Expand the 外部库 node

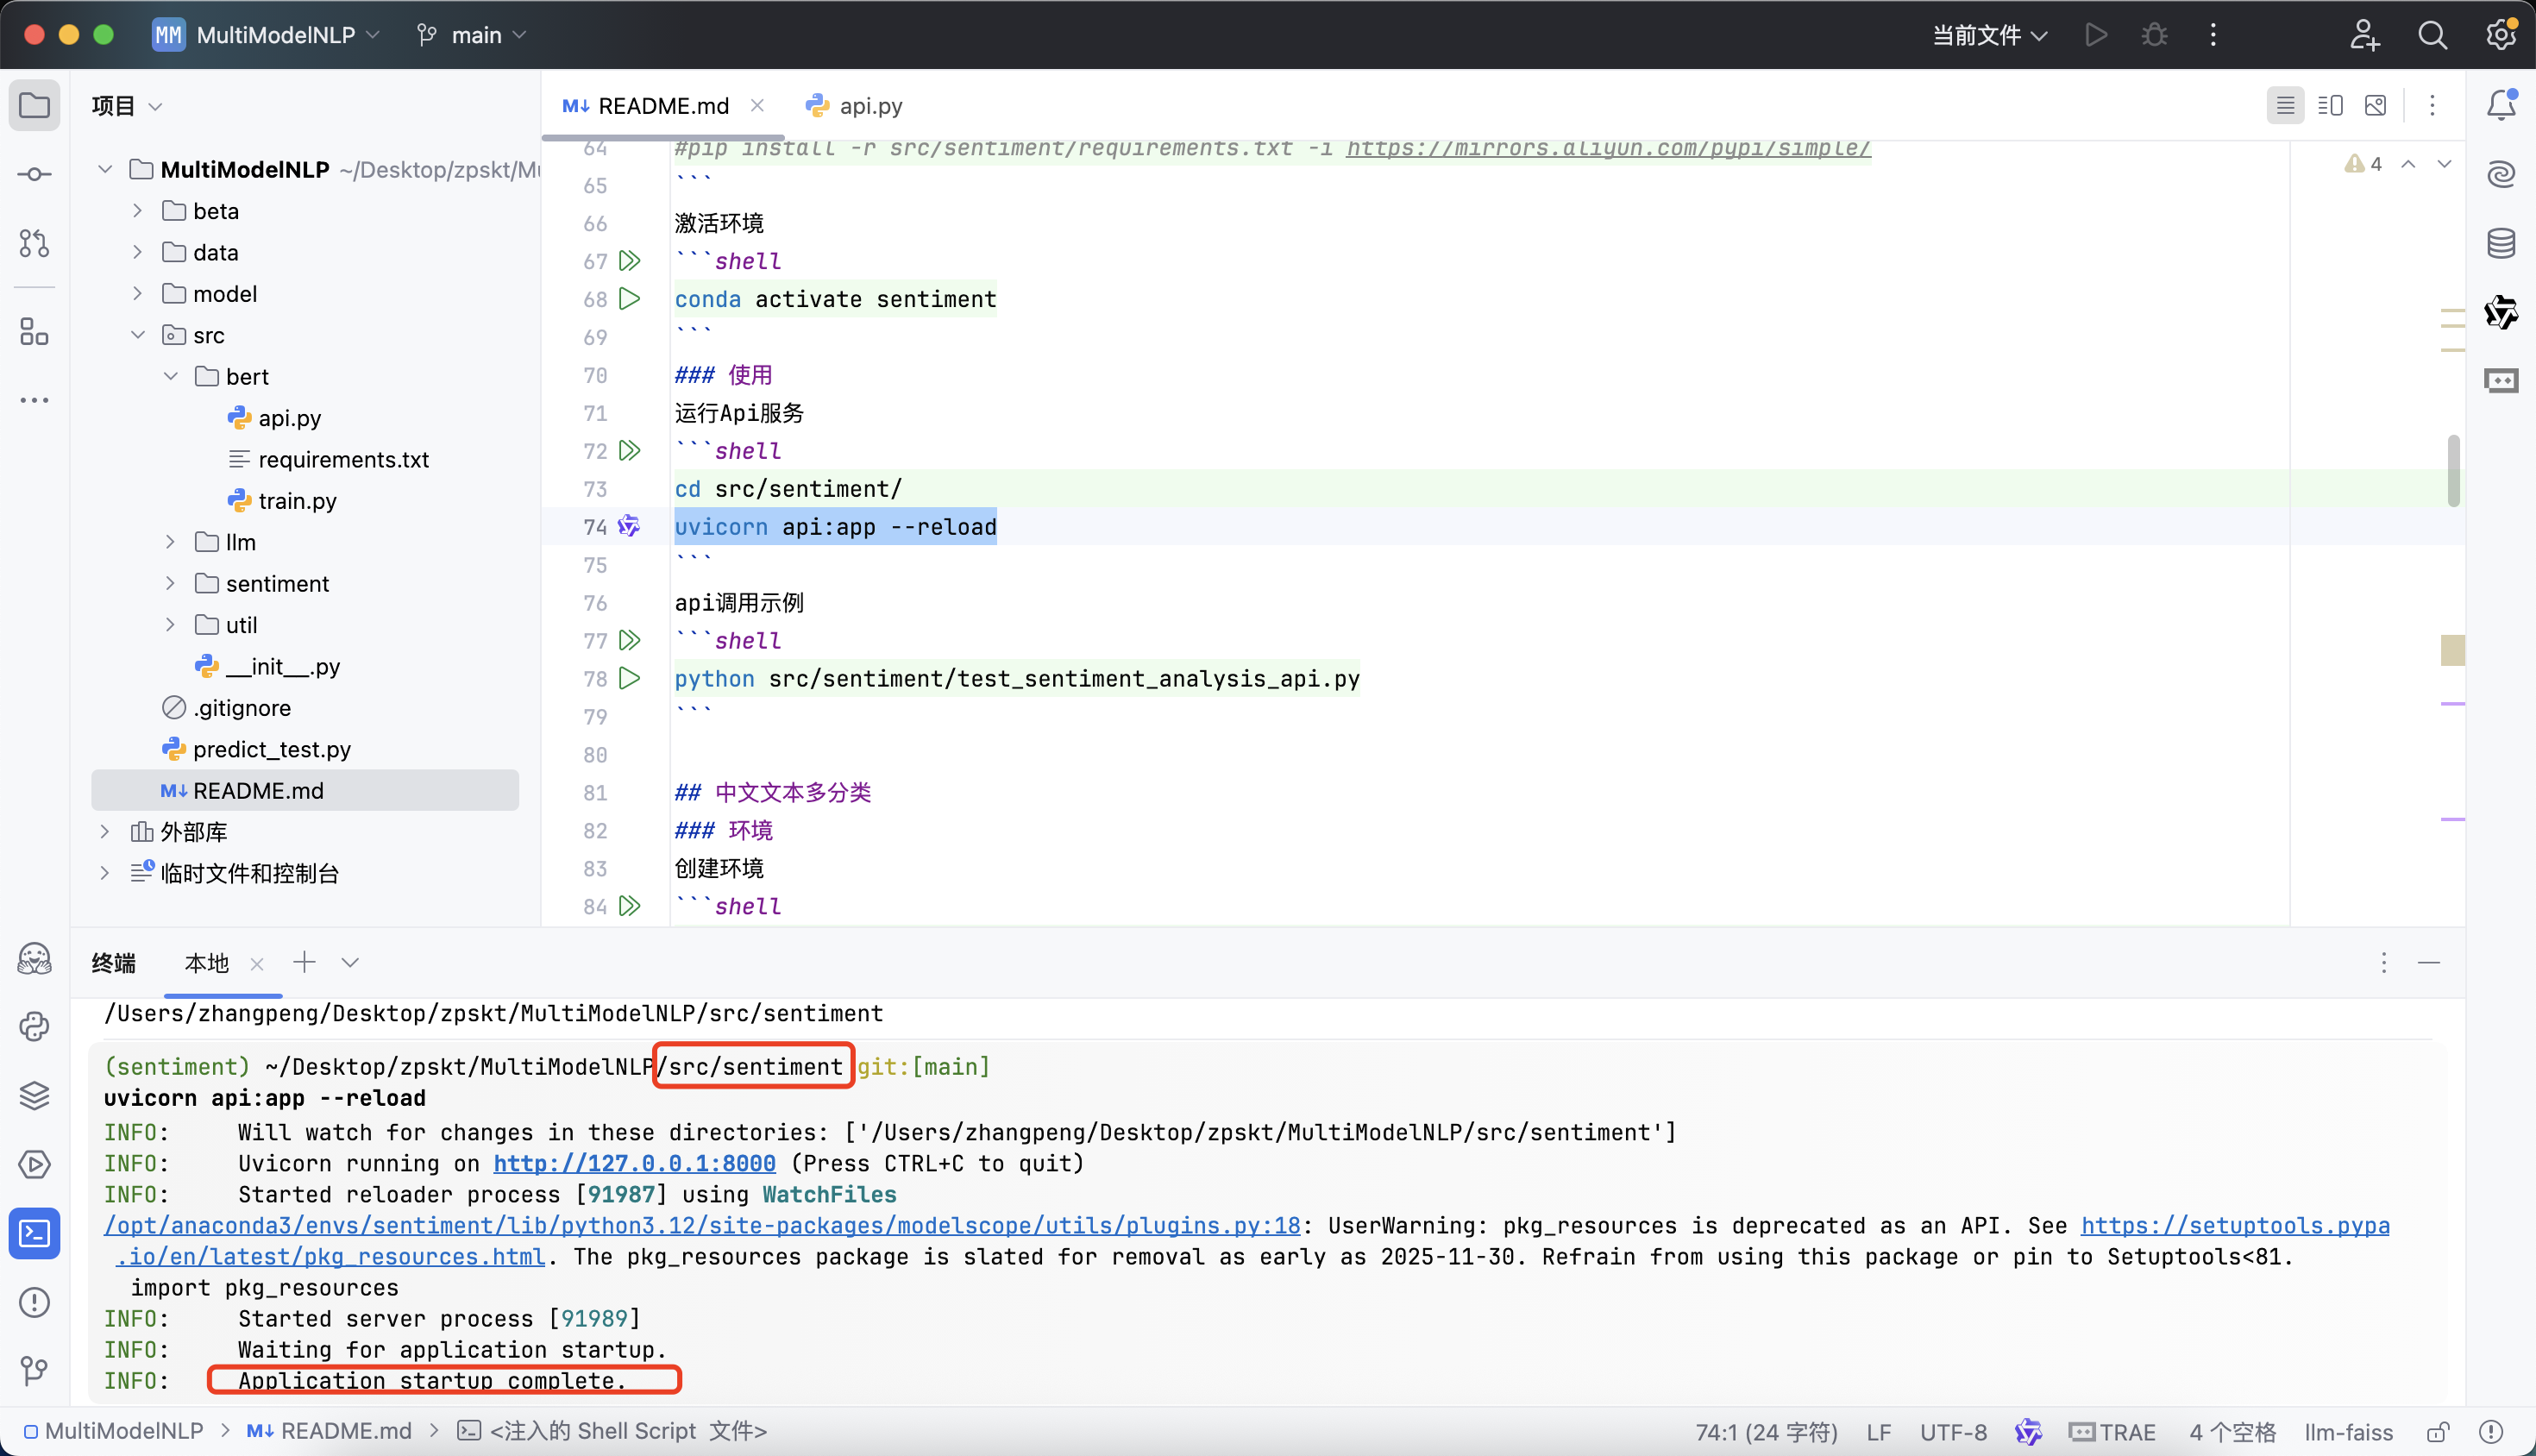click(105, 832)
